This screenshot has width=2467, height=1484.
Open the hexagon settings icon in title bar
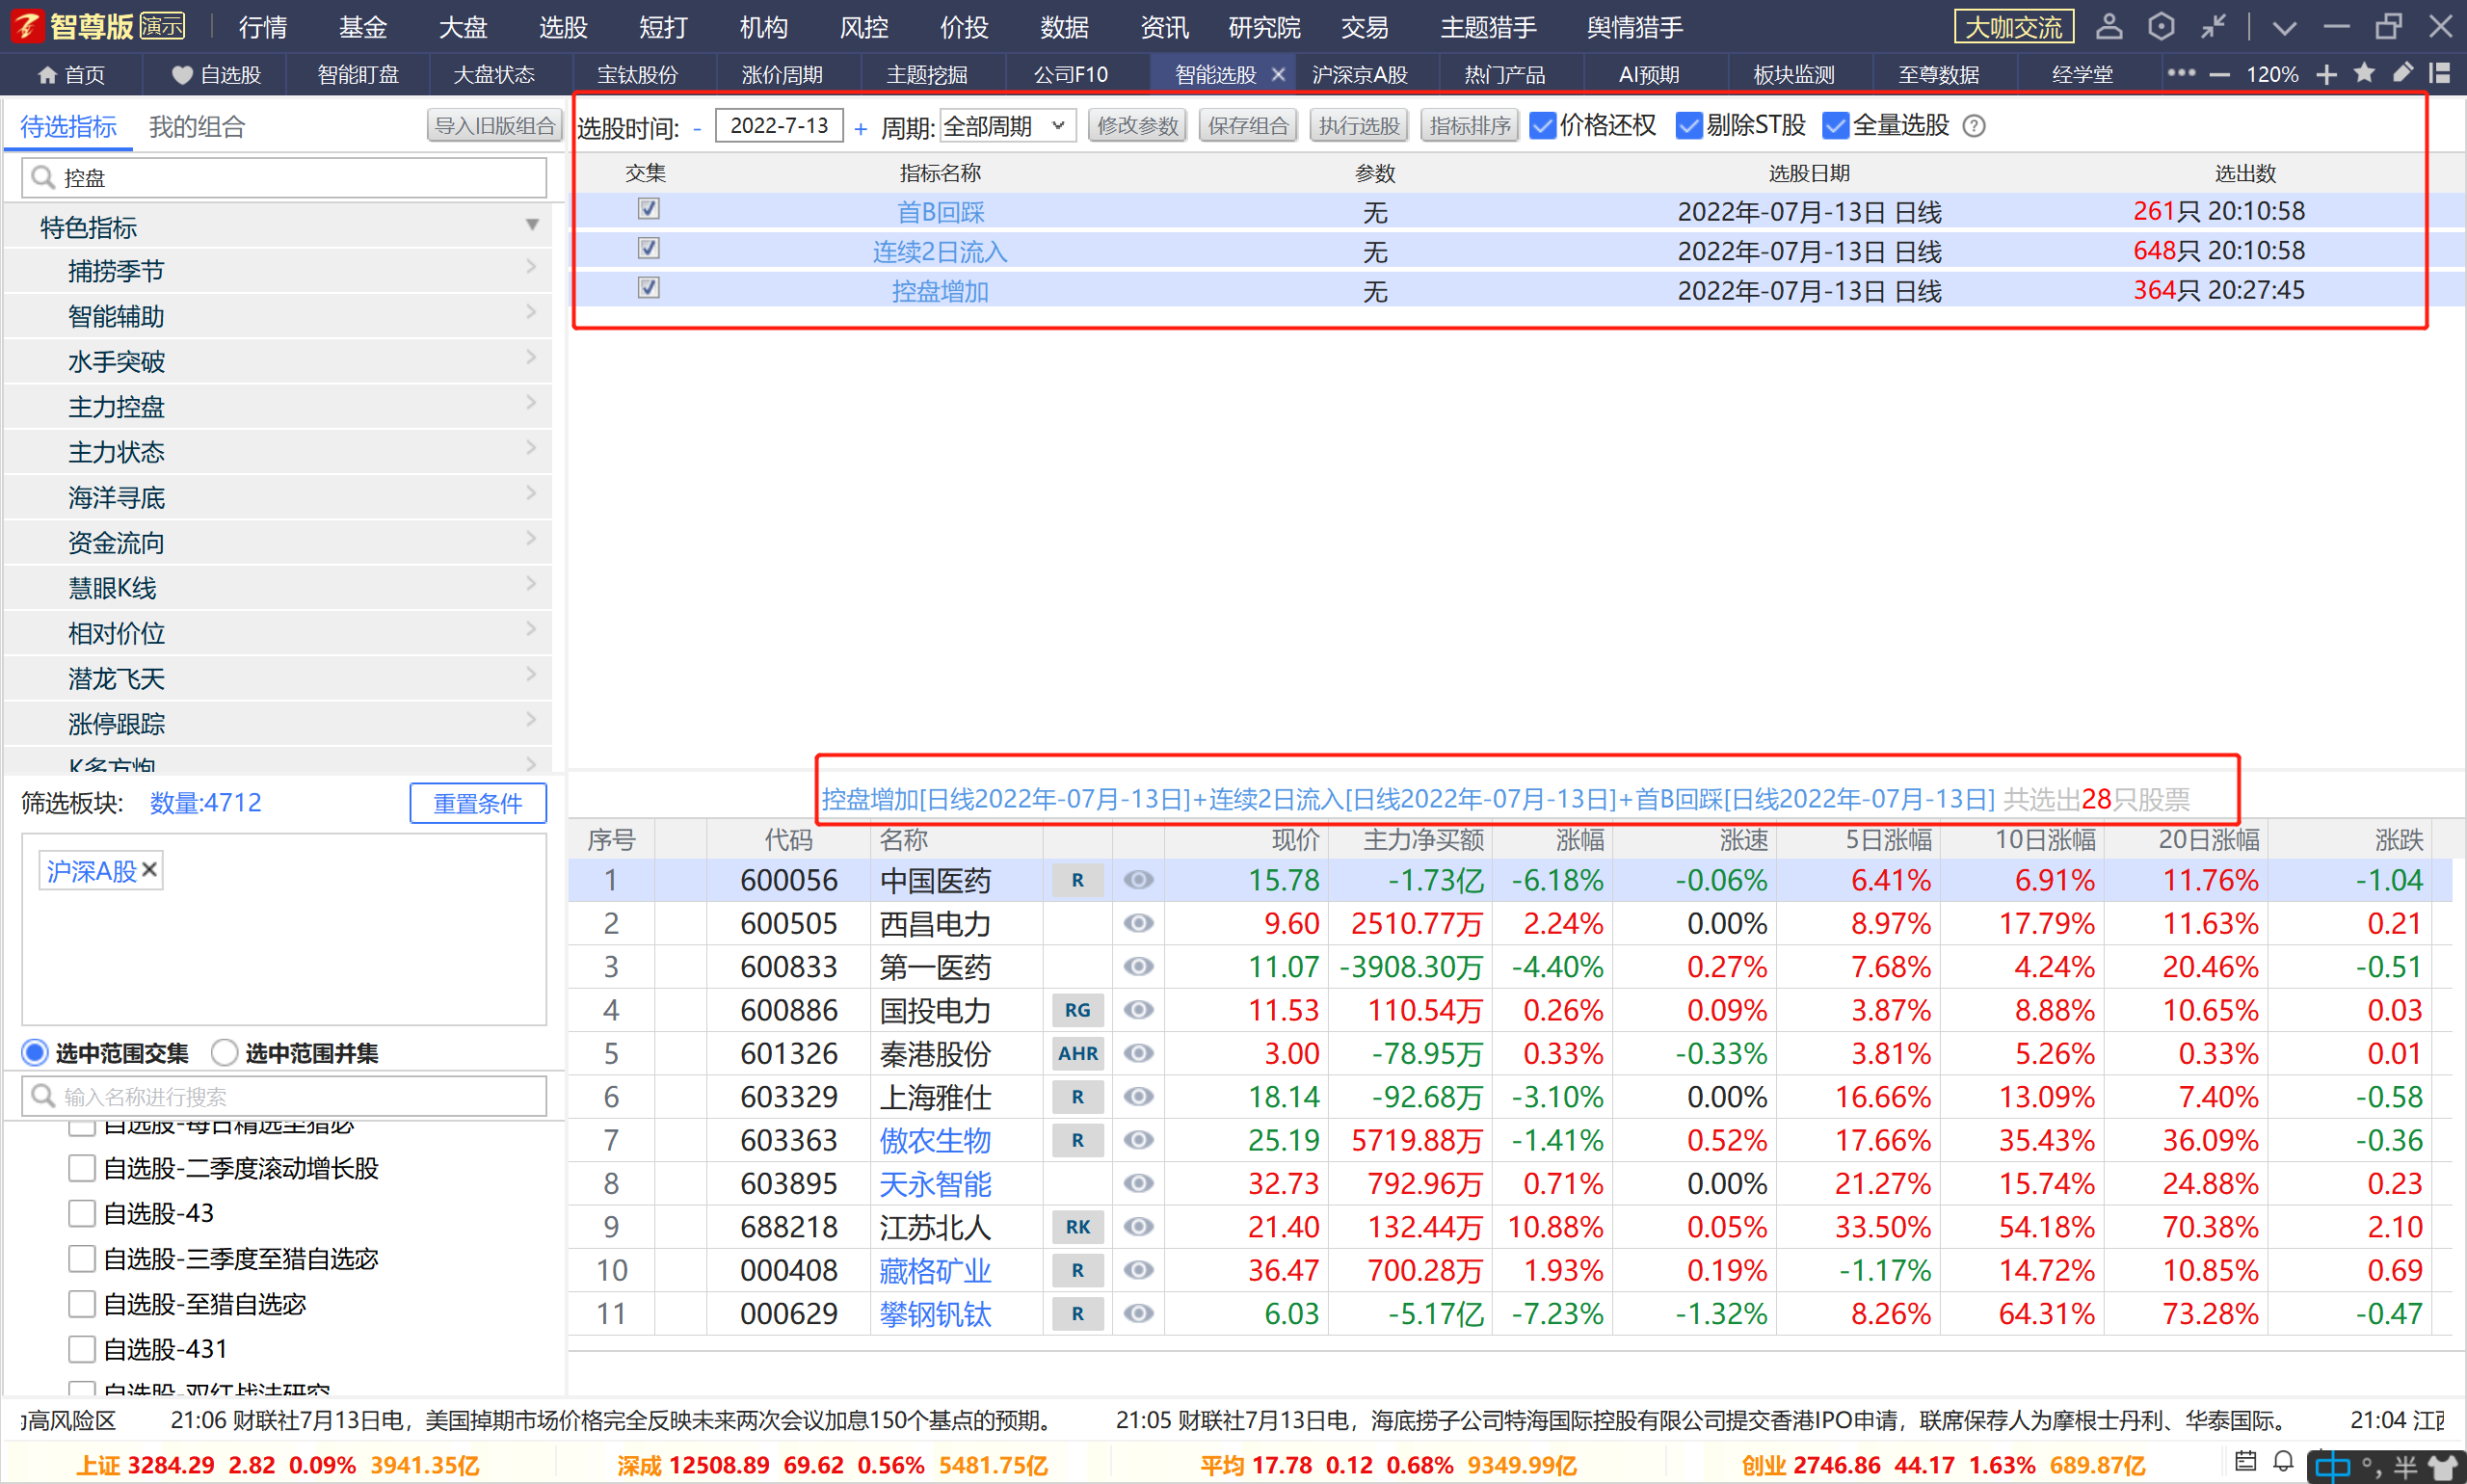tap(2161, 26)
